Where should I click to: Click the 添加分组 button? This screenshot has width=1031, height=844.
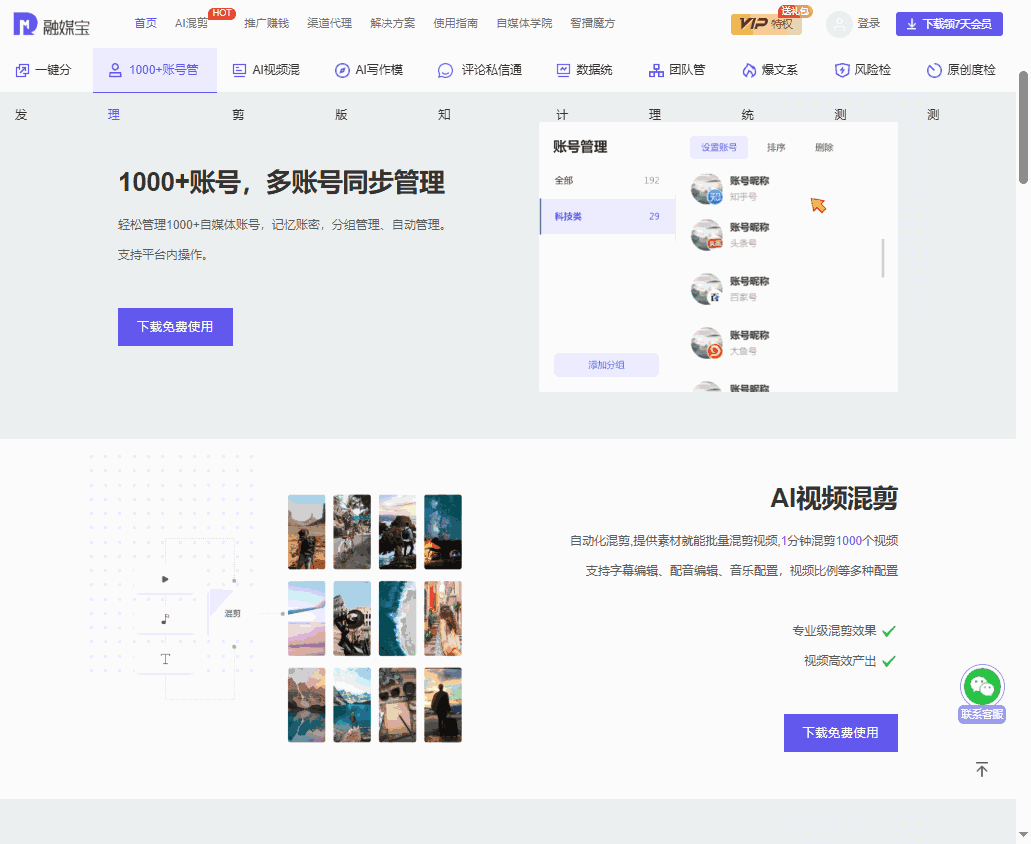click(x=606, y=365)
